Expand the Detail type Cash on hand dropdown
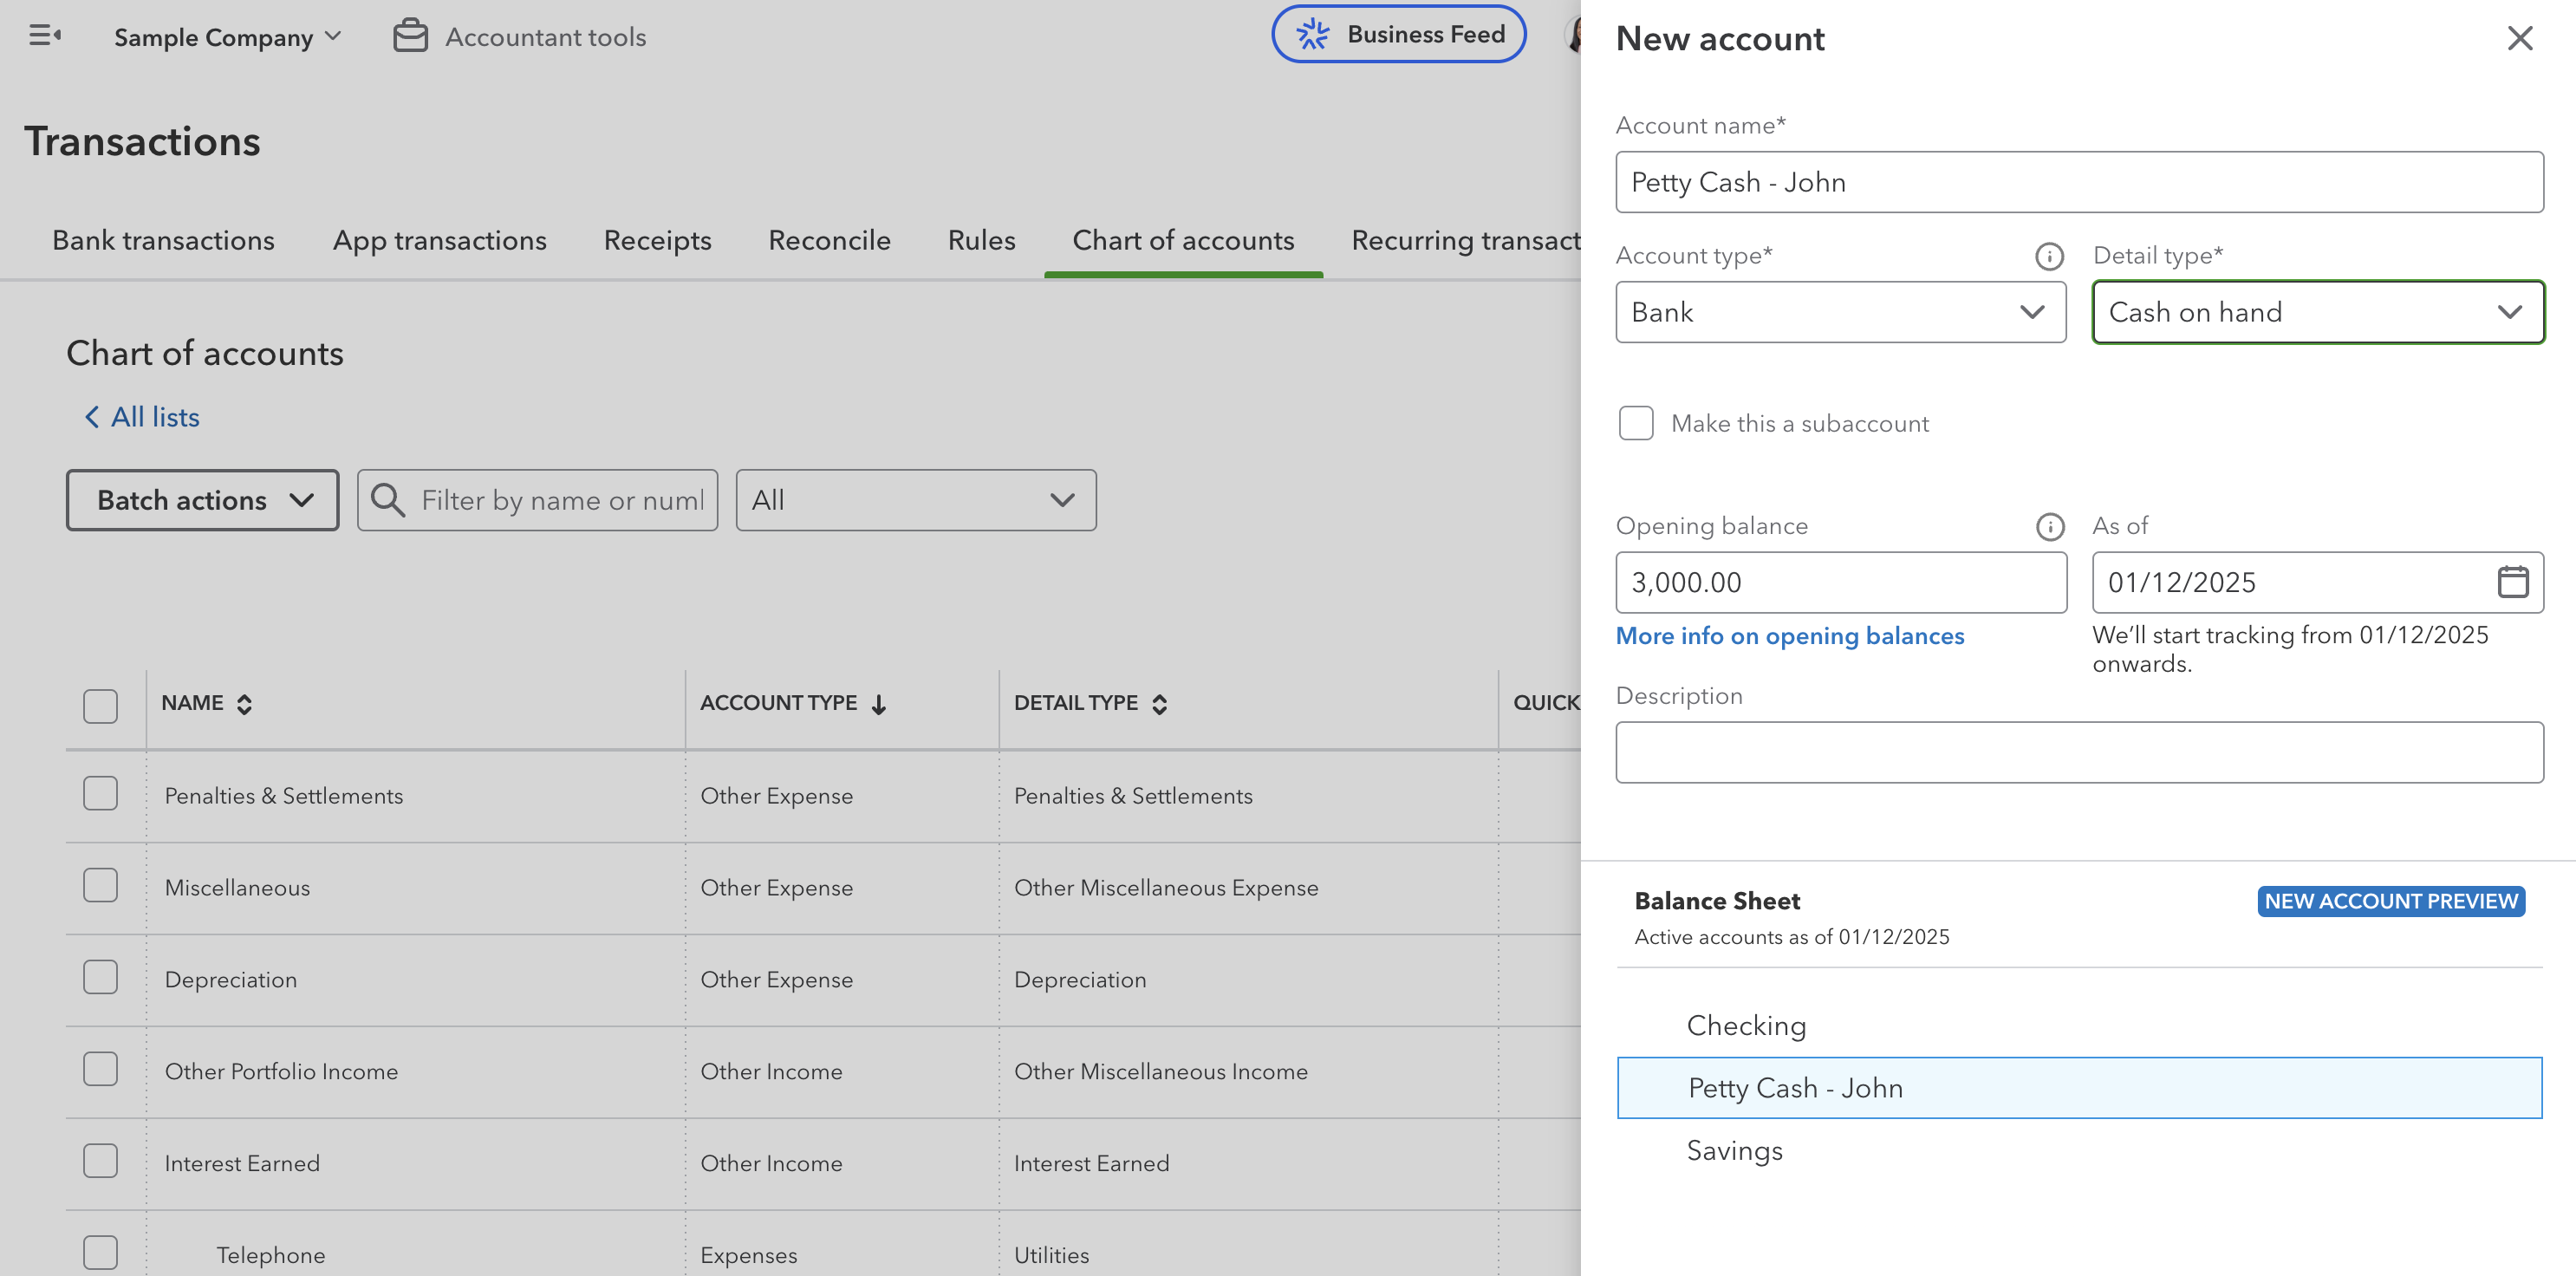The height and width of the screenshot is (1276, 2576). tap(2317, 313)
